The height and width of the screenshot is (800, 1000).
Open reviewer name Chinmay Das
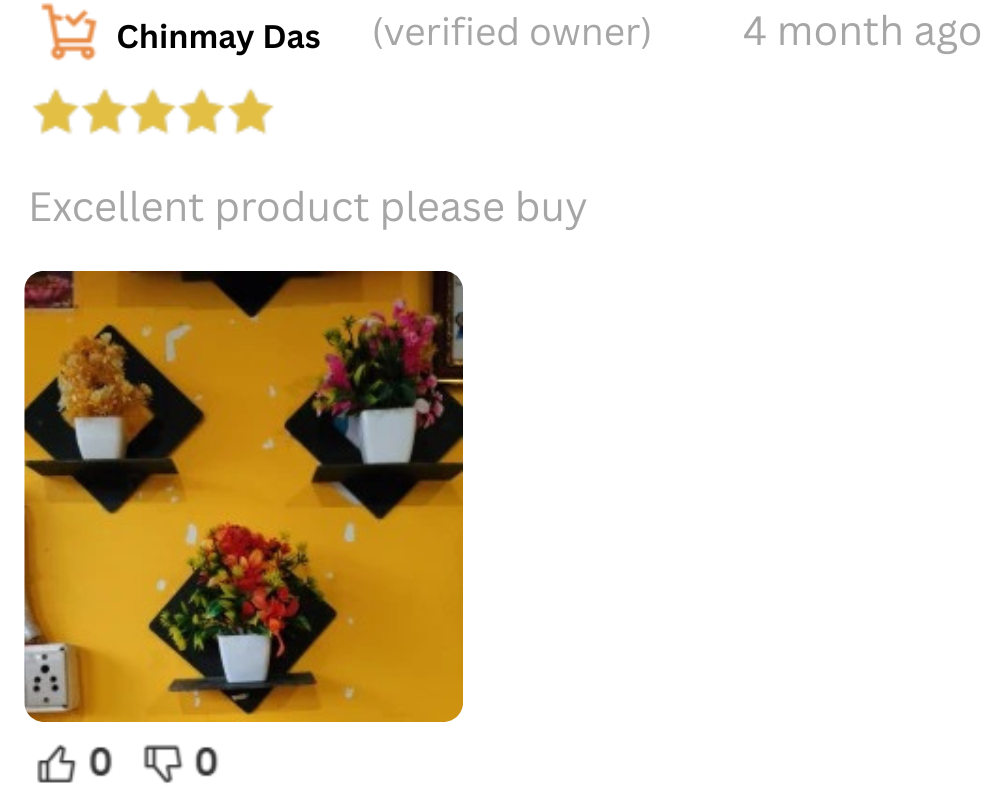(x=218, y=37)
